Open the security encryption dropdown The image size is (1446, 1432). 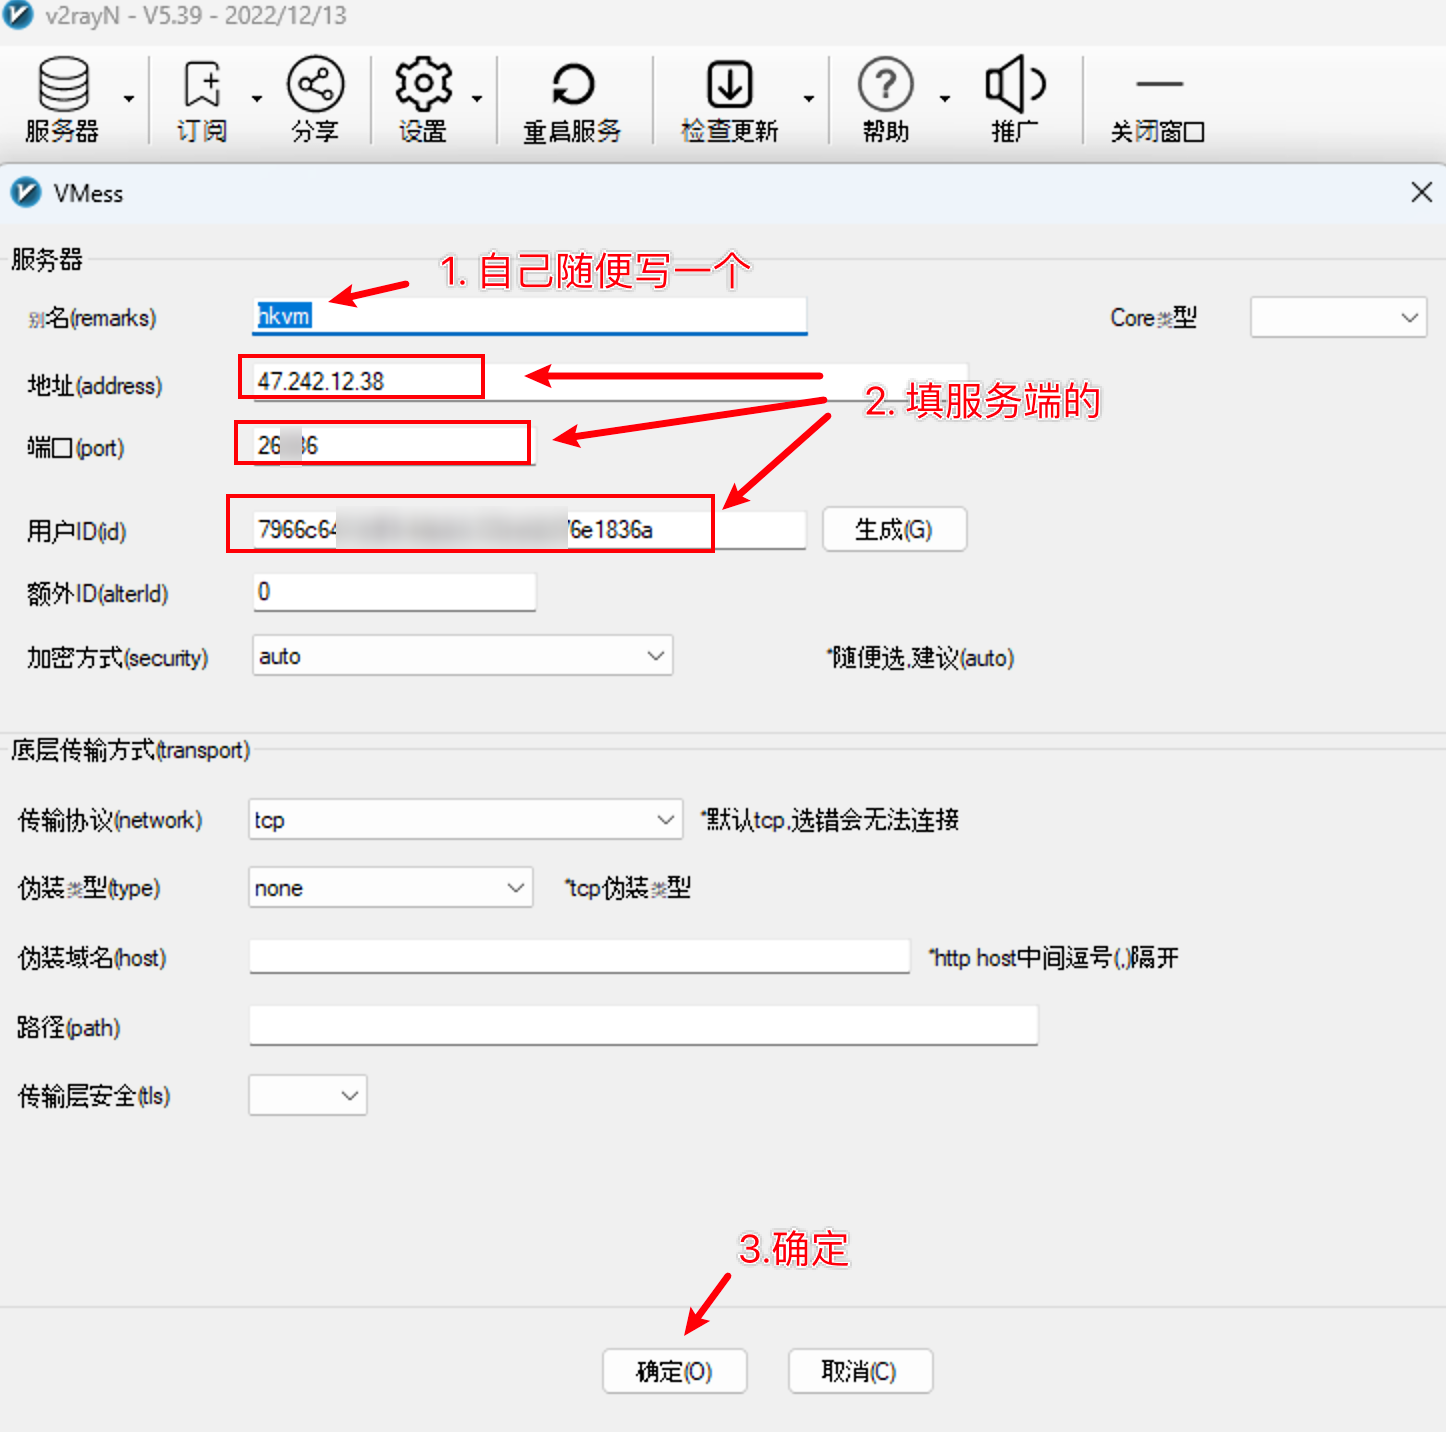tap(462, 656)
